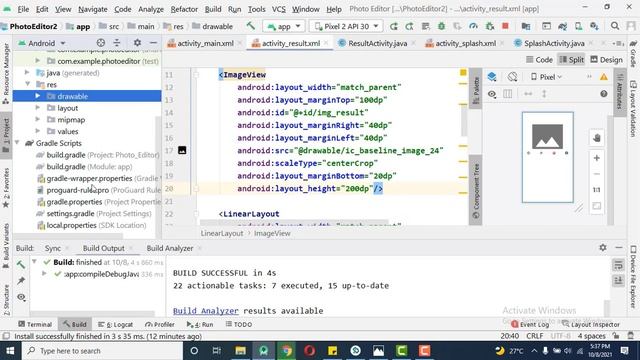
Task: Select the pan hand tool in preview
Action: tap(596, 138)
